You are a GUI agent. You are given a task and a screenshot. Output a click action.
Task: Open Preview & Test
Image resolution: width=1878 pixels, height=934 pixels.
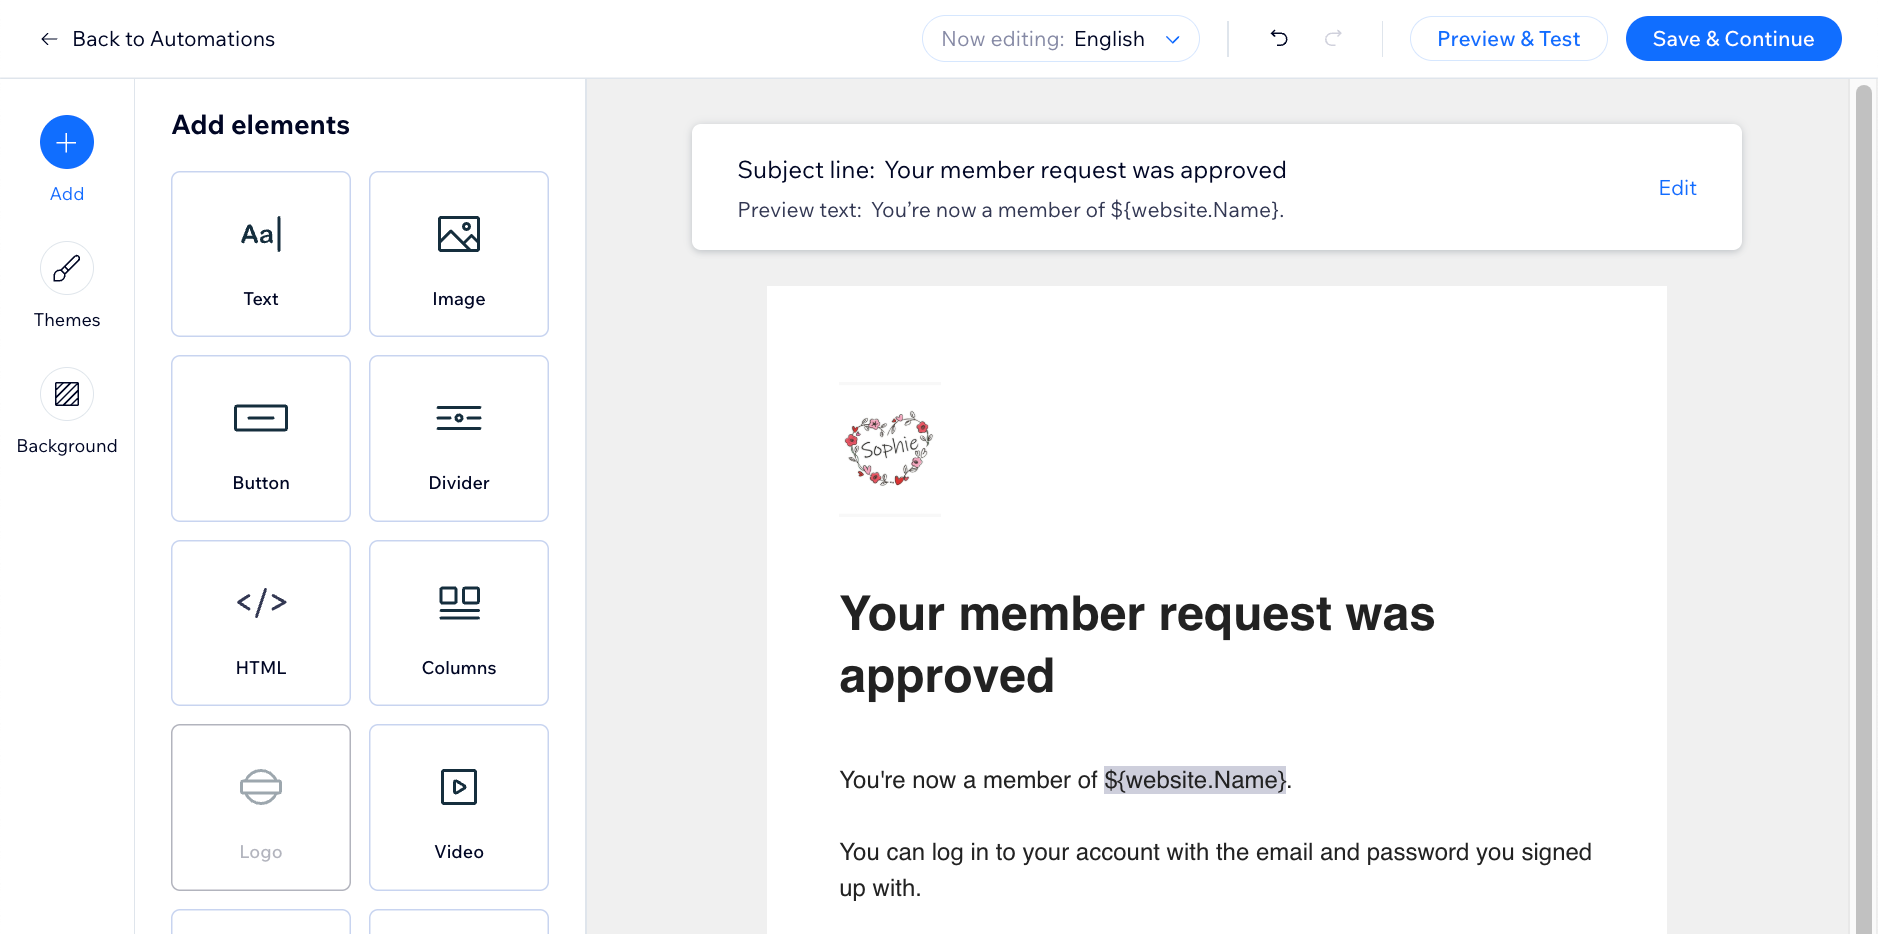pos(1508,38)
